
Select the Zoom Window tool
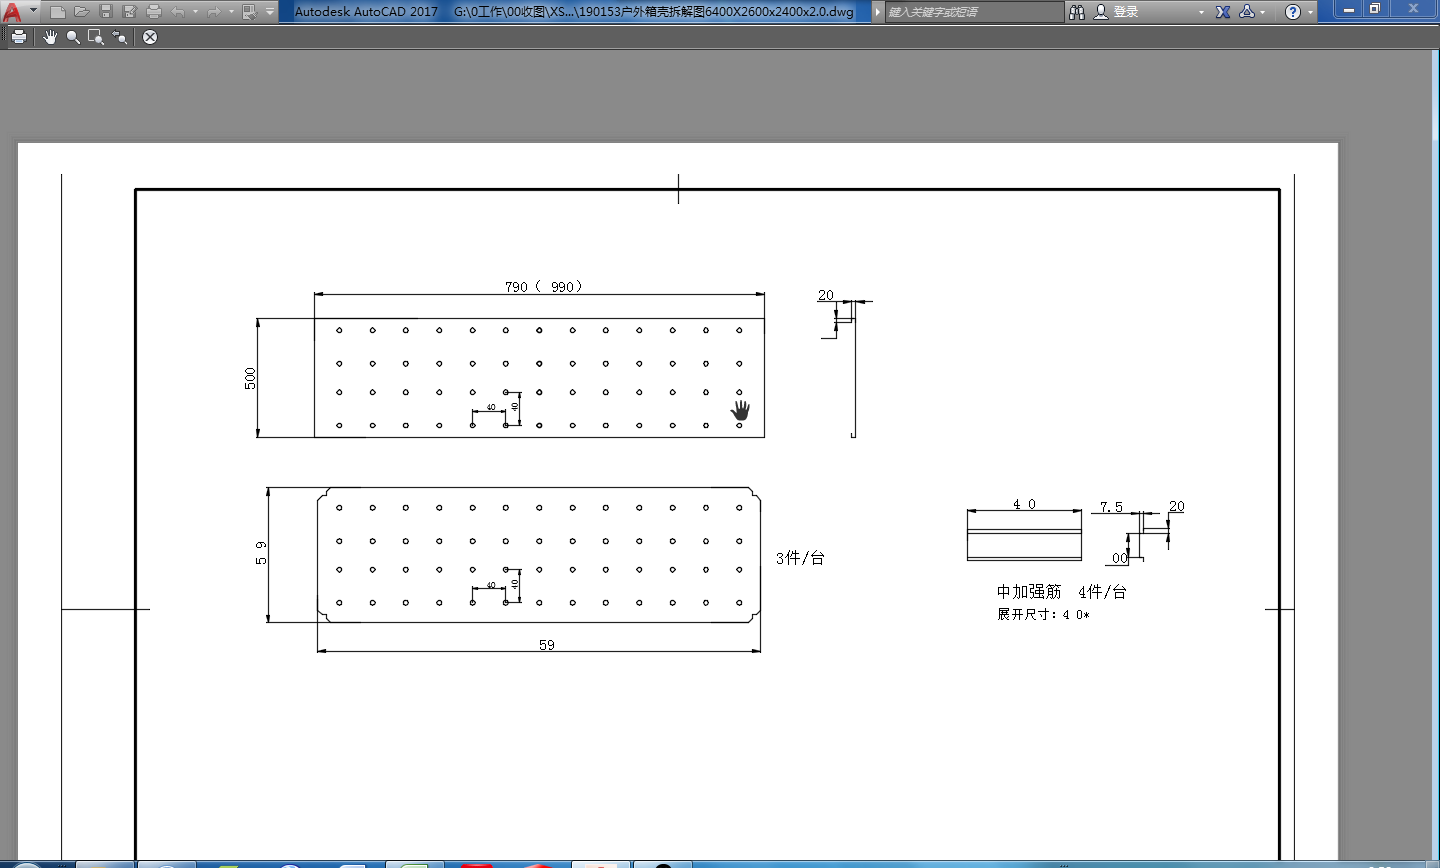coord(96,37)
